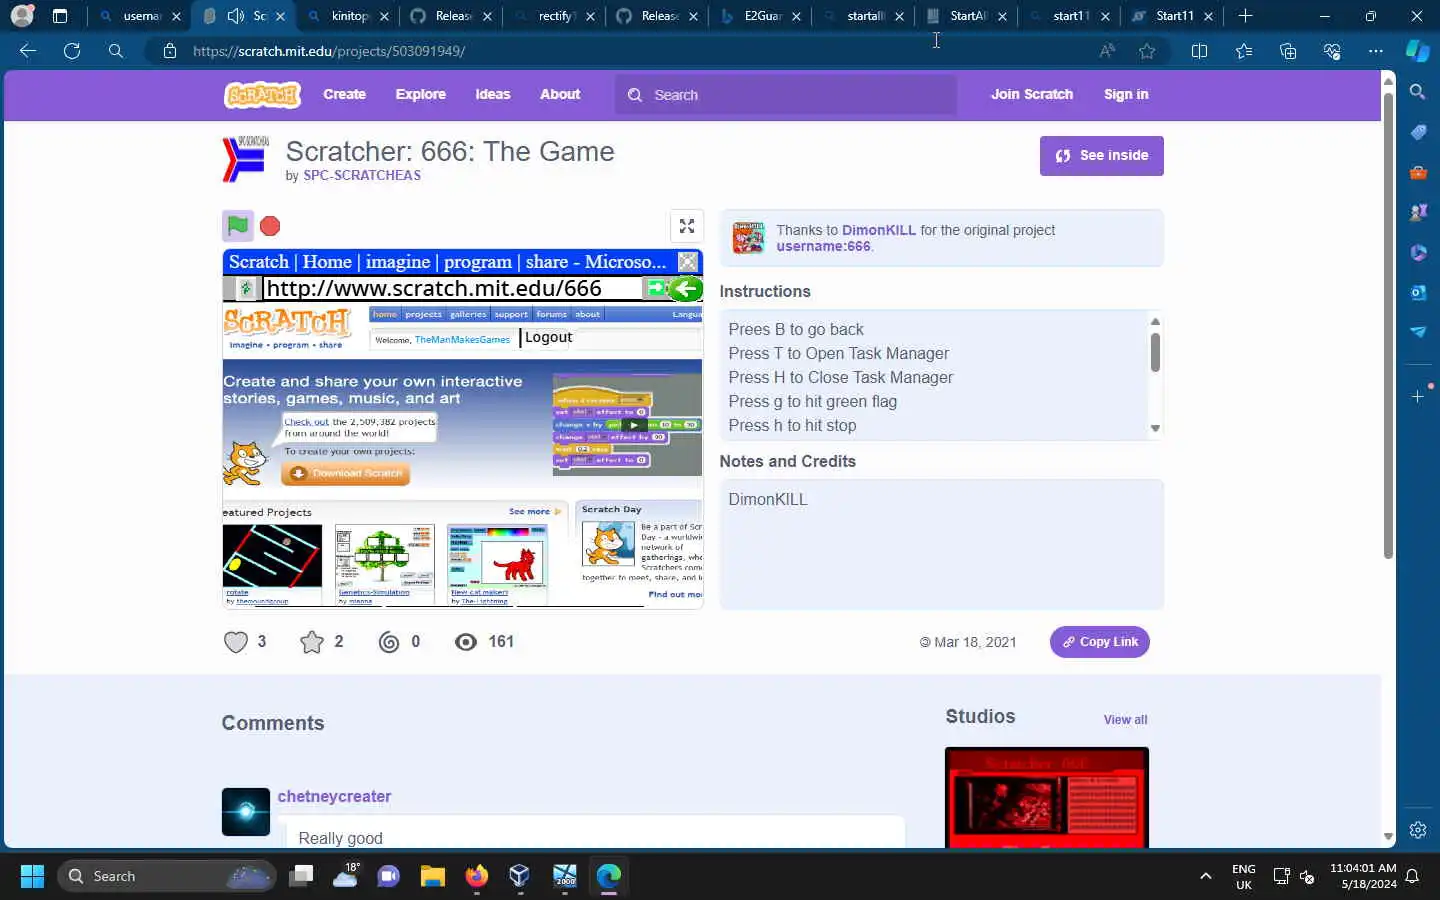
Task: Switch to the kinitop tab
Action: coord(350,16)
